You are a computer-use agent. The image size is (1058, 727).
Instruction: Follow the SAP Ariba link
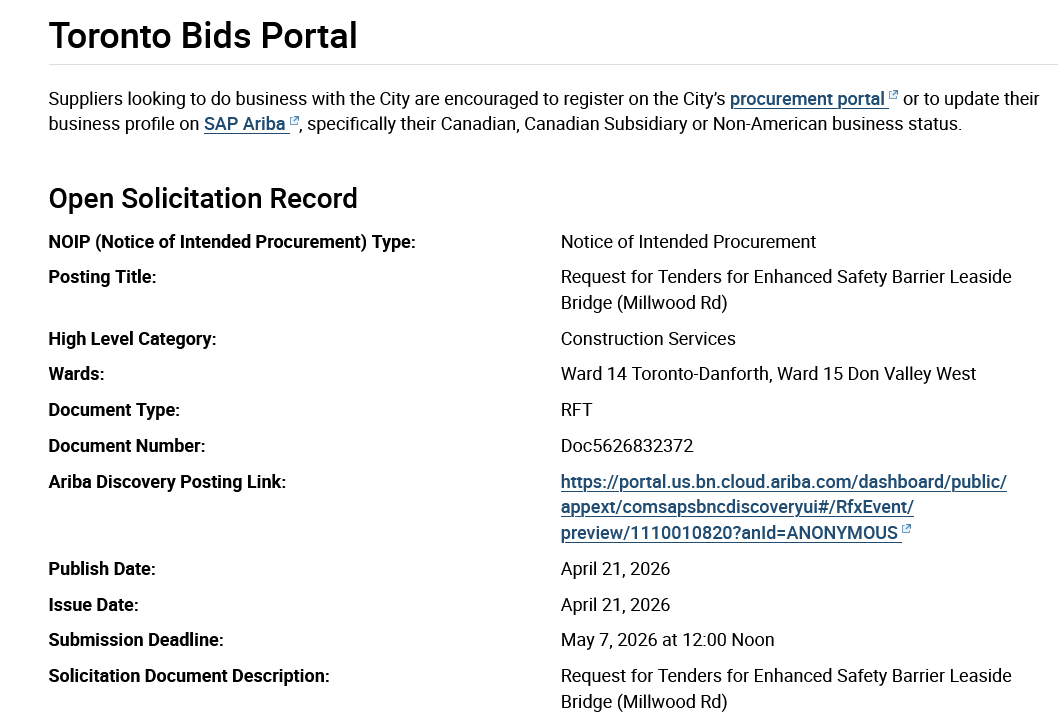244,125
